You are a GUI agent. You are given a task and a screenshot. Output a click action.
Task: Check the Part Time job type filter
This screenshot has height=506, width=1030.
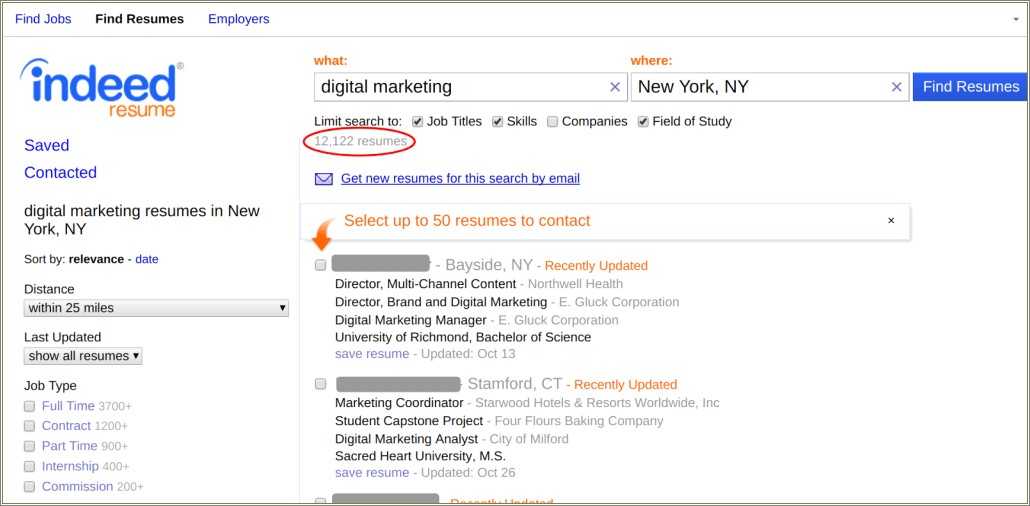tap(30, 446)
